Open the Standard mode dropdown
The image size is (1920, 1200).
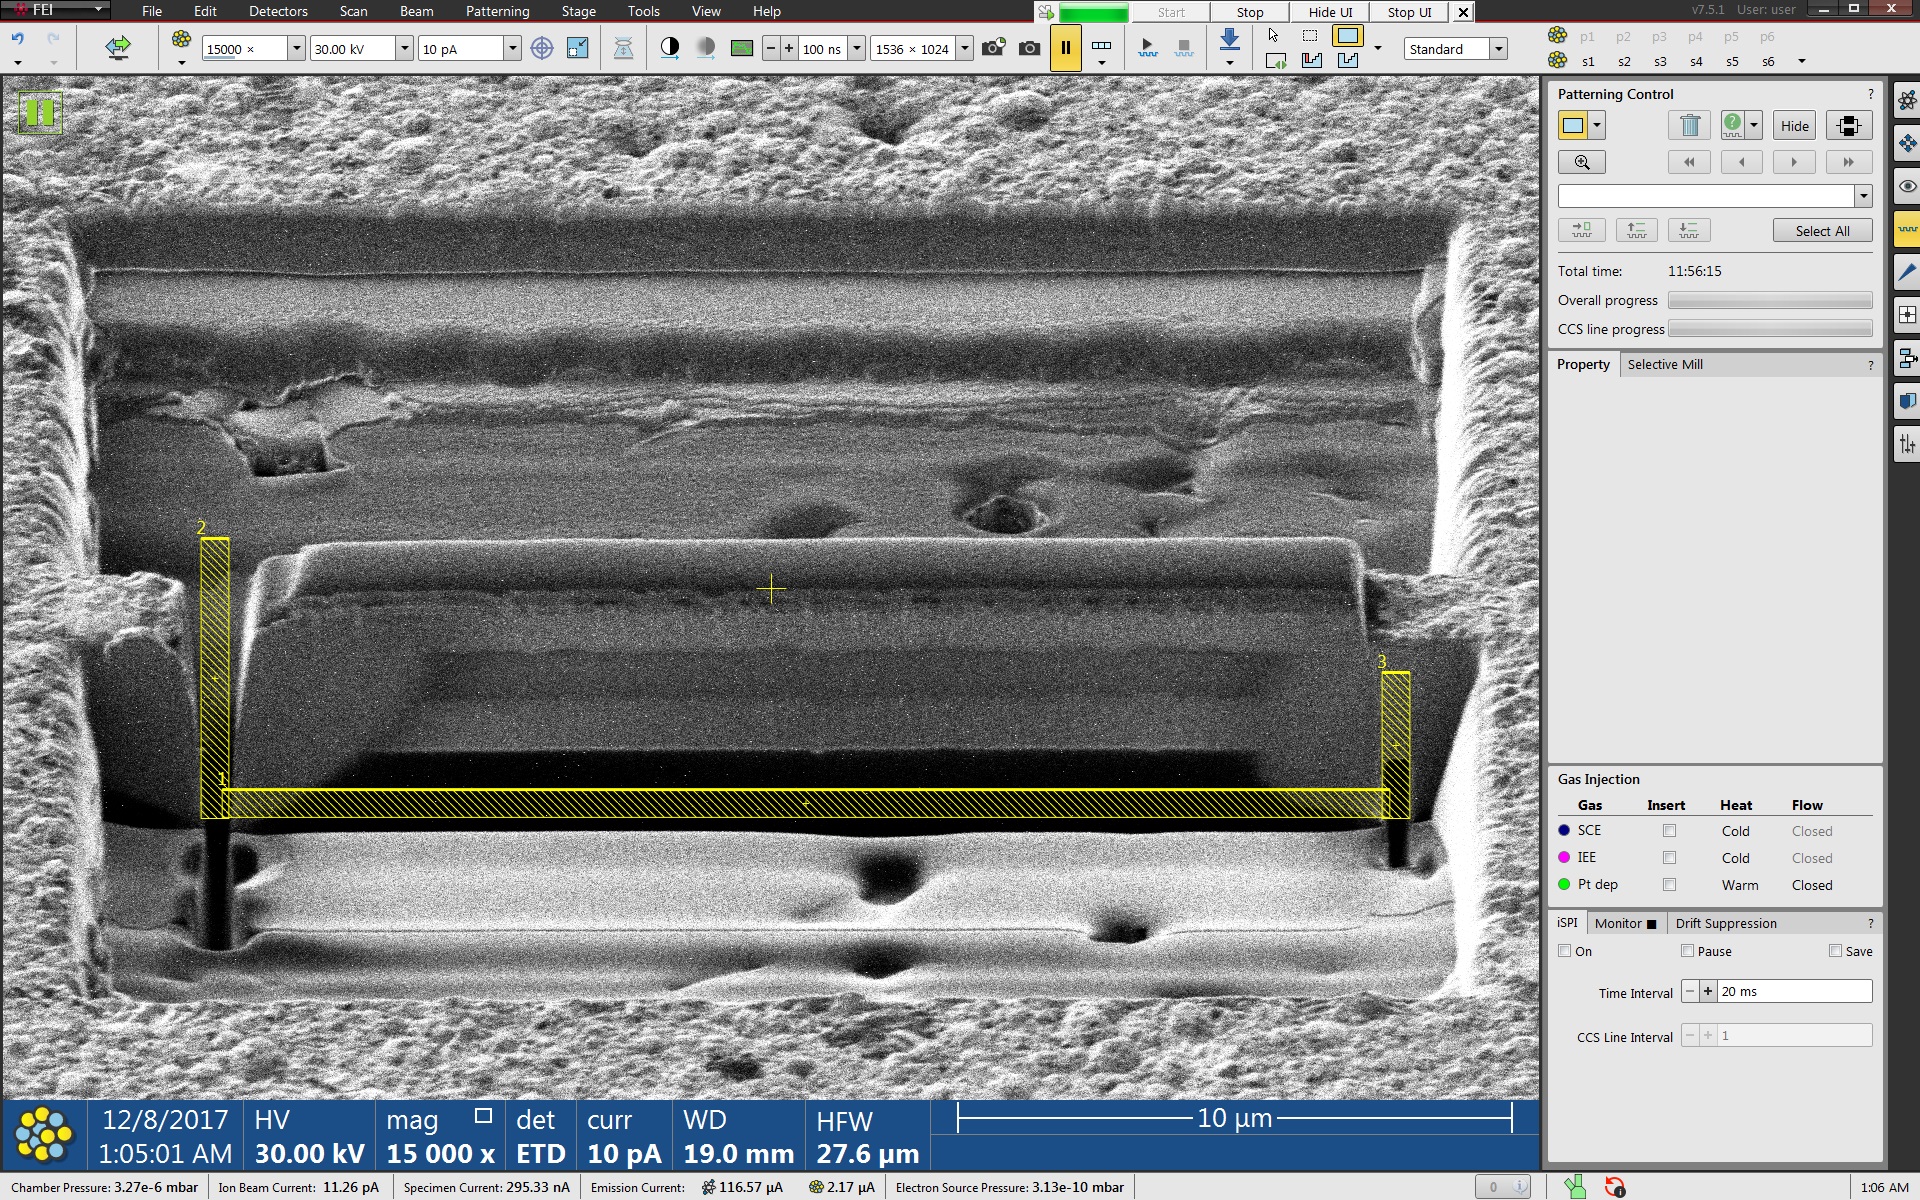tap(1498, 49)
